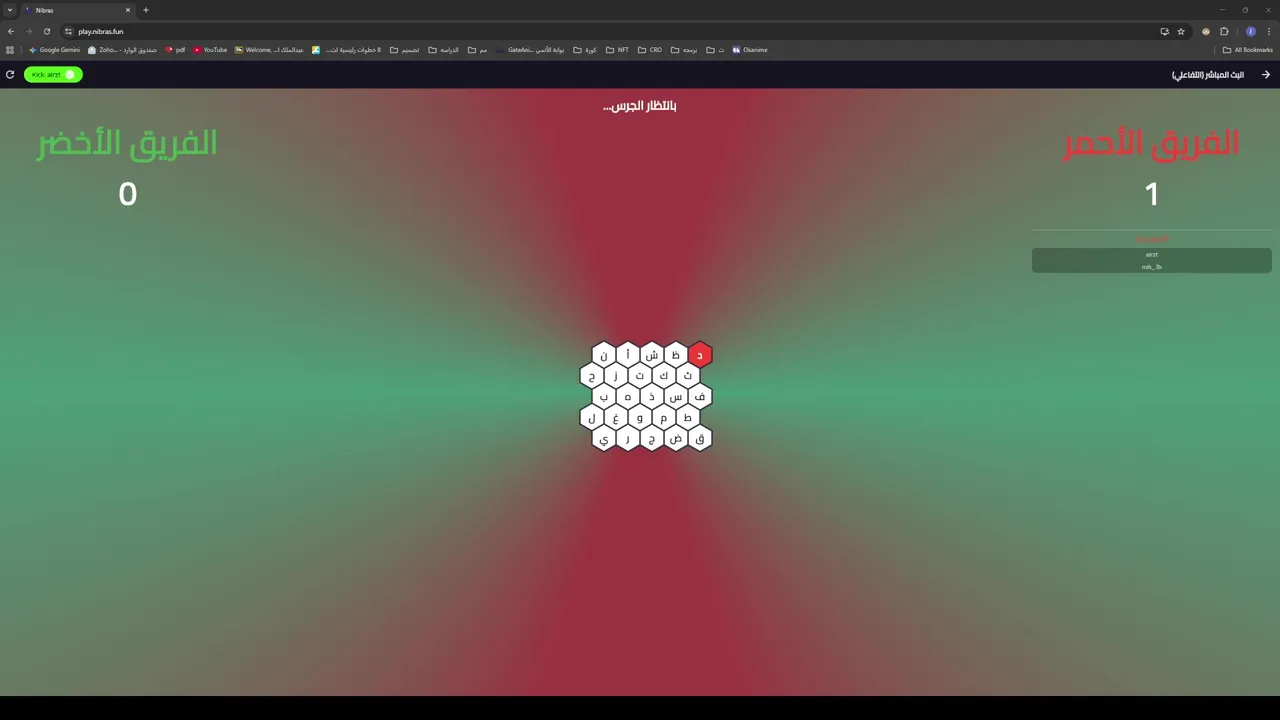Image resolution: width=1280 pixels, height=720 pixels.
Task: Select the ذ hexagon in the grid center
Action: (x=652, y=397)
